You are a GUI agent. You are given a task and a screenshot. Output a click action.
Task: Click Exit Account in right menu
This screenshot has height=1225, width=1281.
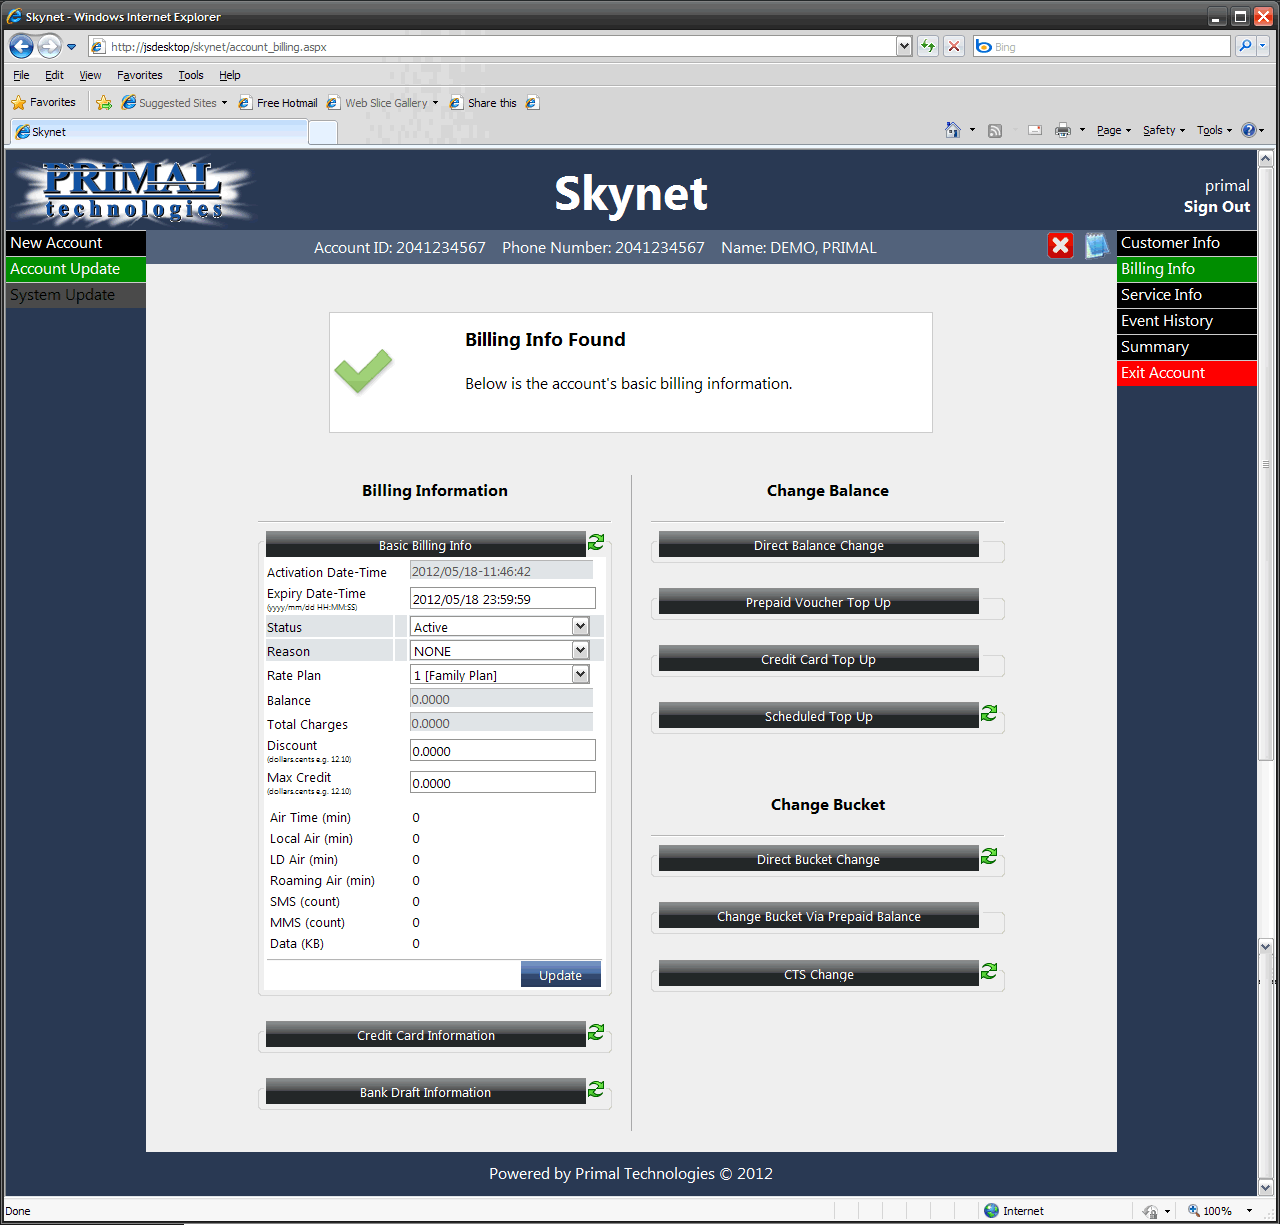point(1187,373)
